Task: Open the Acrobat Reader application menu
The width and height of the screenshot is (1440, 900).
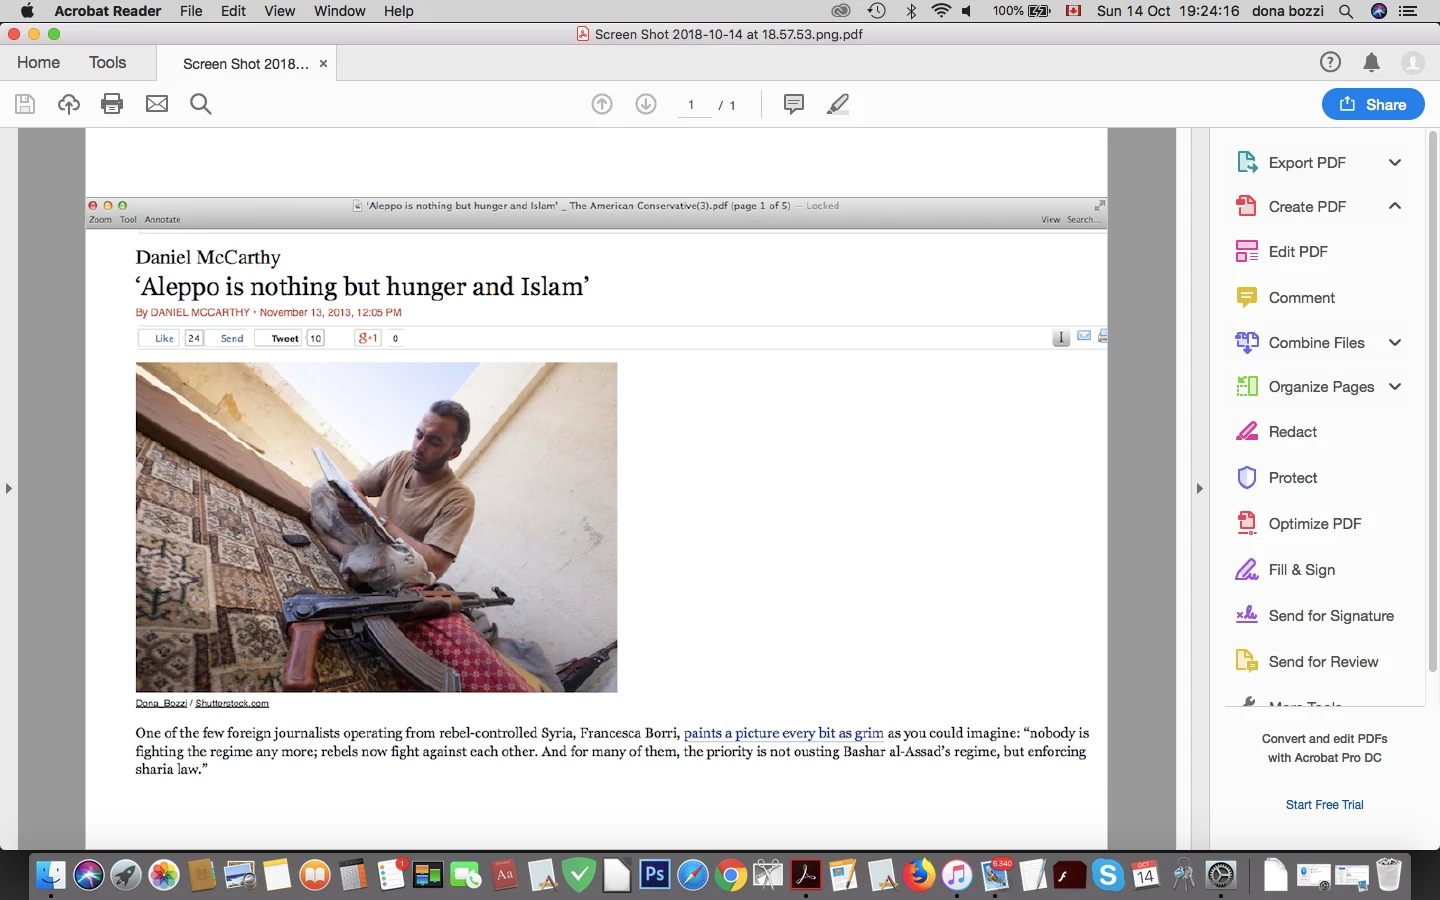Action: pos(108,11)
